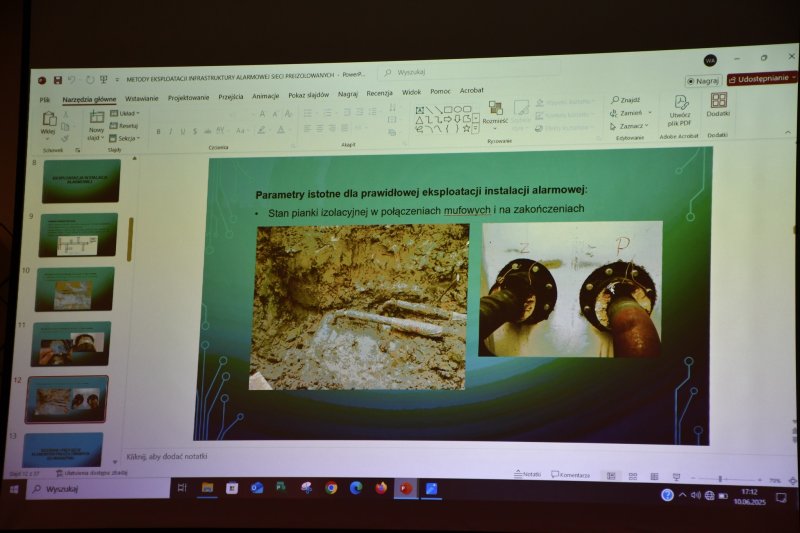This screenshot has height=533, width=800.
Task: Open Rozmieść arrange options
Action: (495, 114)
